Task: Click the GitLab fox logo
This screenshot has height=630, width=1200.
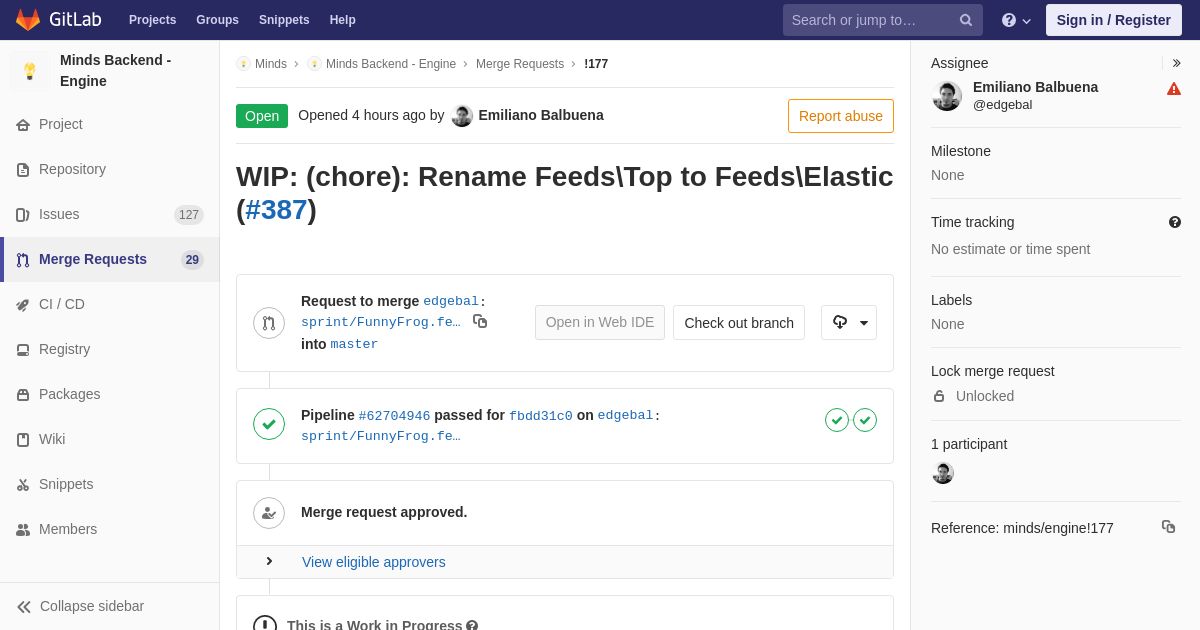Action: pos(28,20)
